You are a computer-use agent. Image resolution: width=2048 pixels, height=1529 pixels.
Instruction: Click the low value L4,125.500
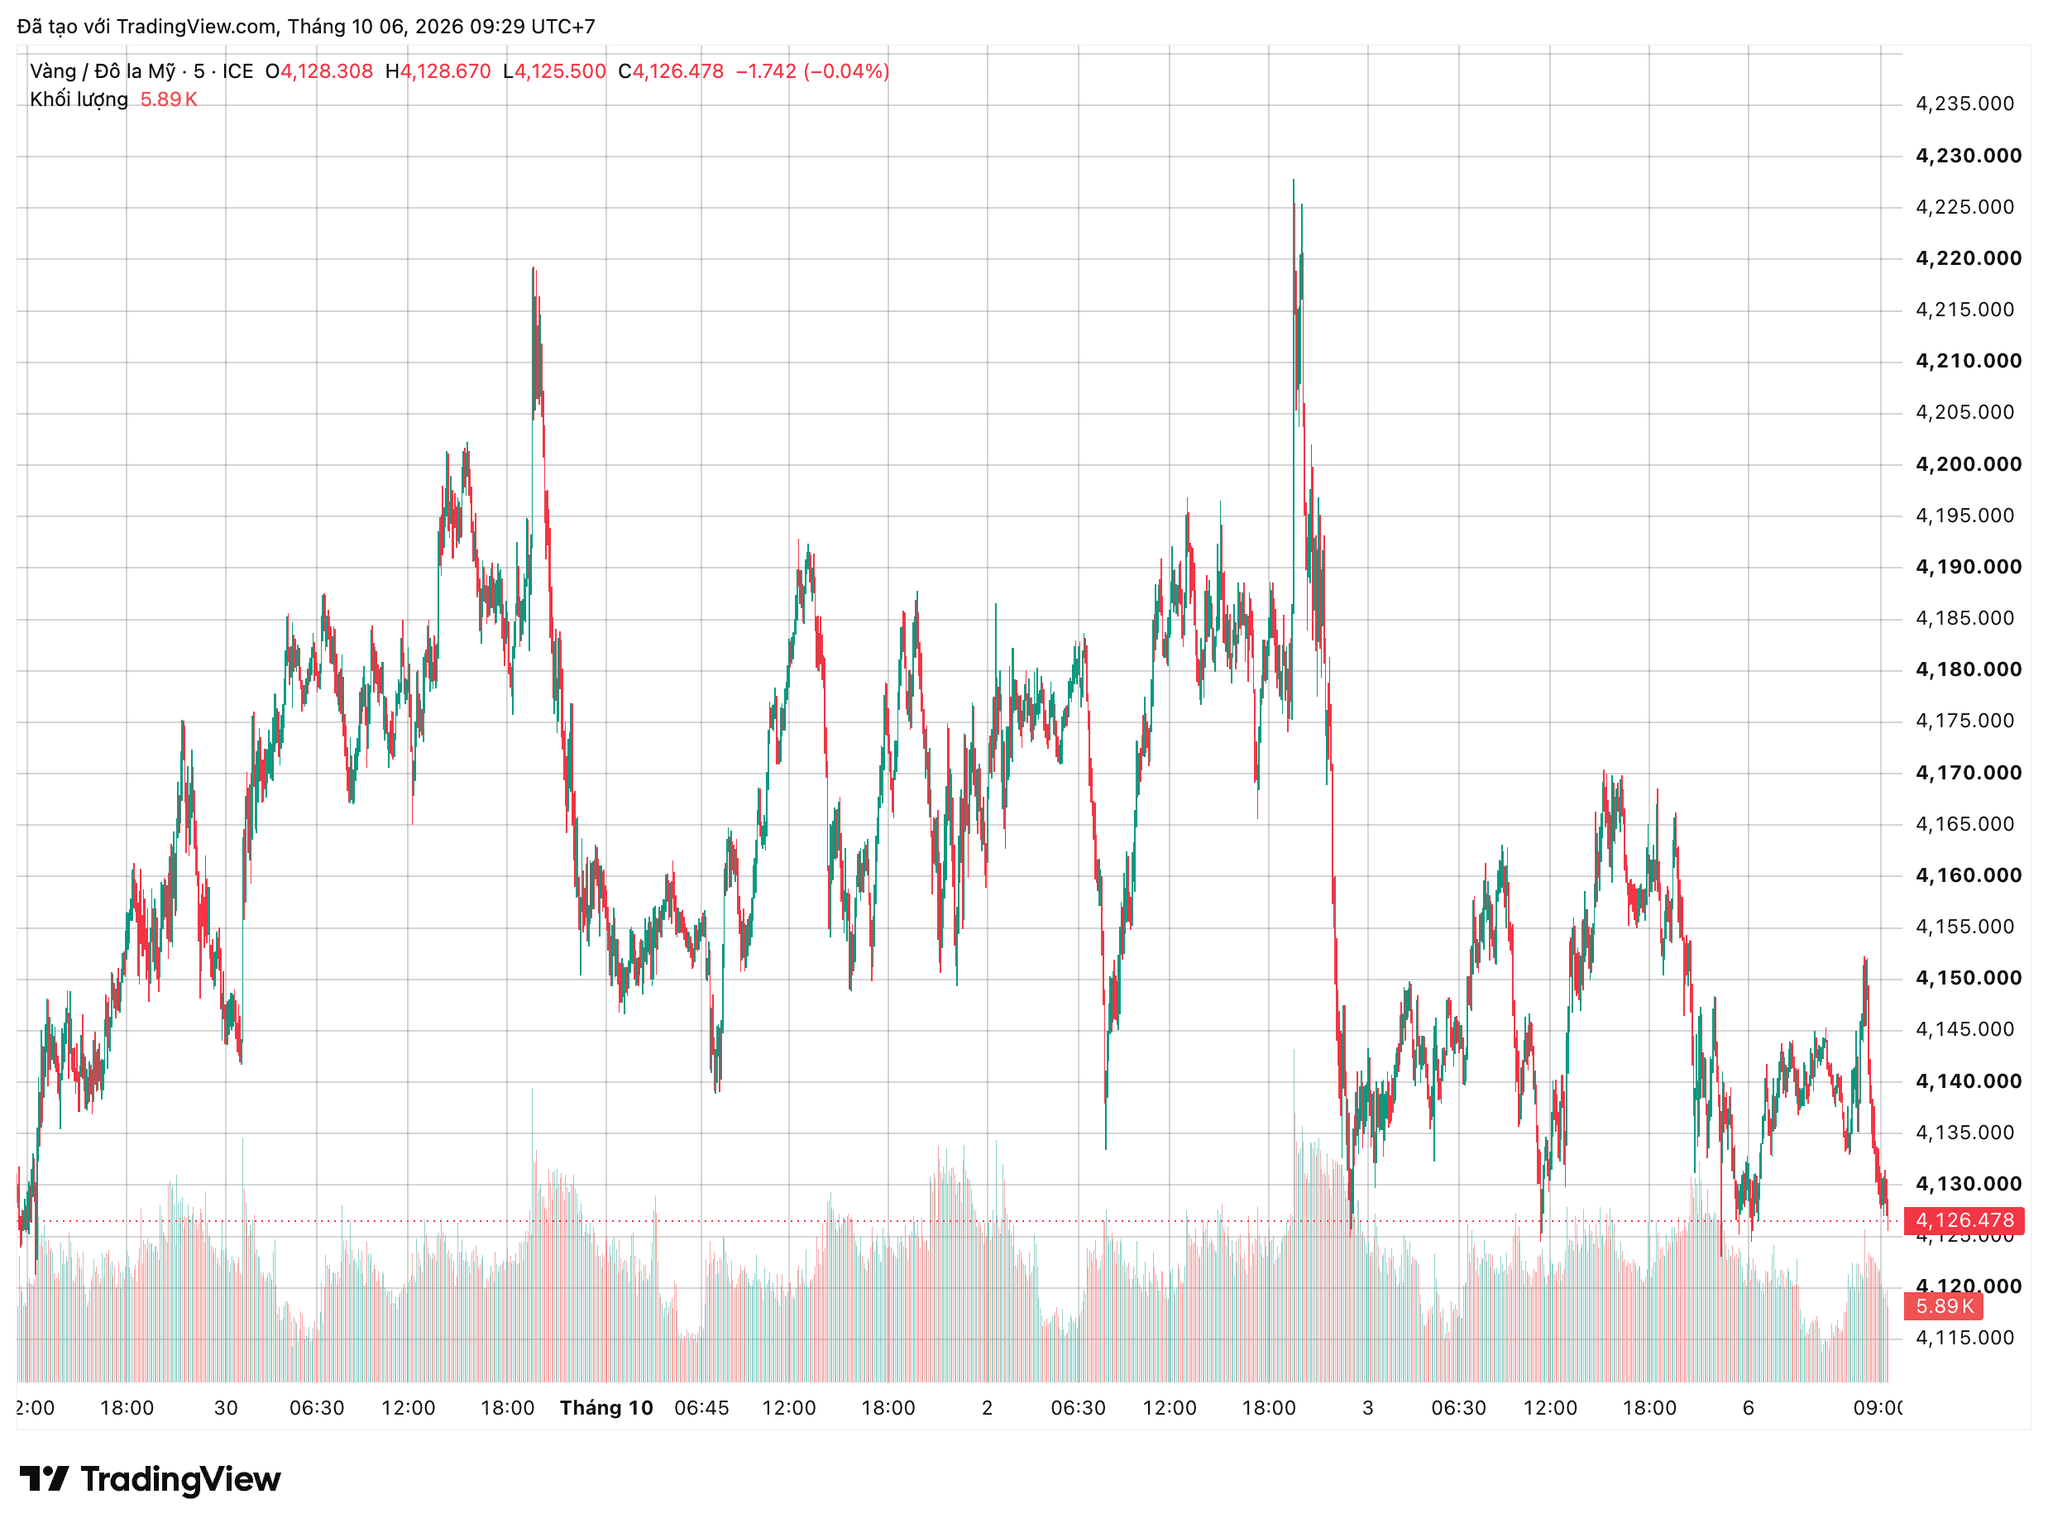pos(554,71)
